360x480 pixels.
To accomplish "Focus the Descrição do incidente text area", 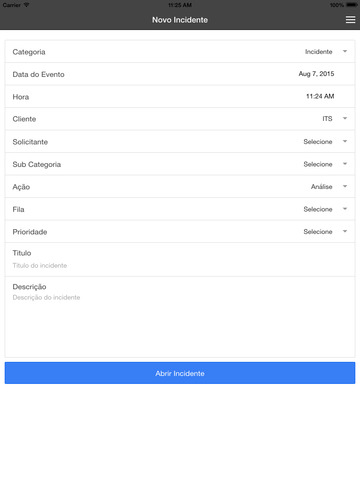I will tap(180, 322).
